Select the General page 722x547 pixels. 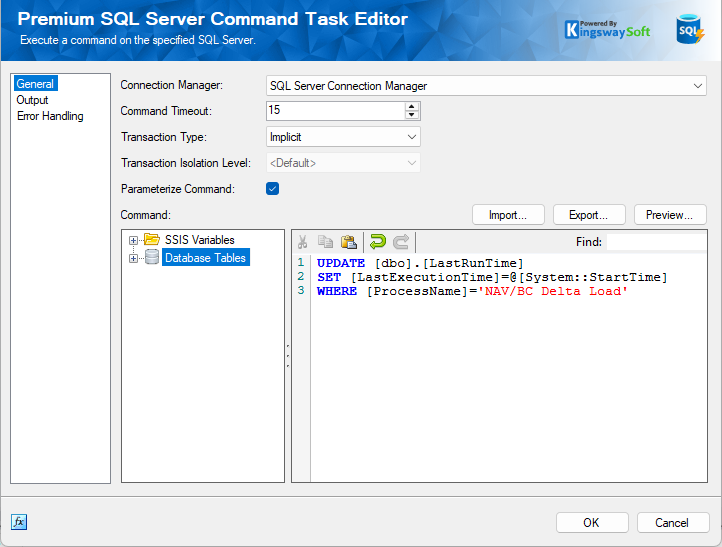point(35,84)
